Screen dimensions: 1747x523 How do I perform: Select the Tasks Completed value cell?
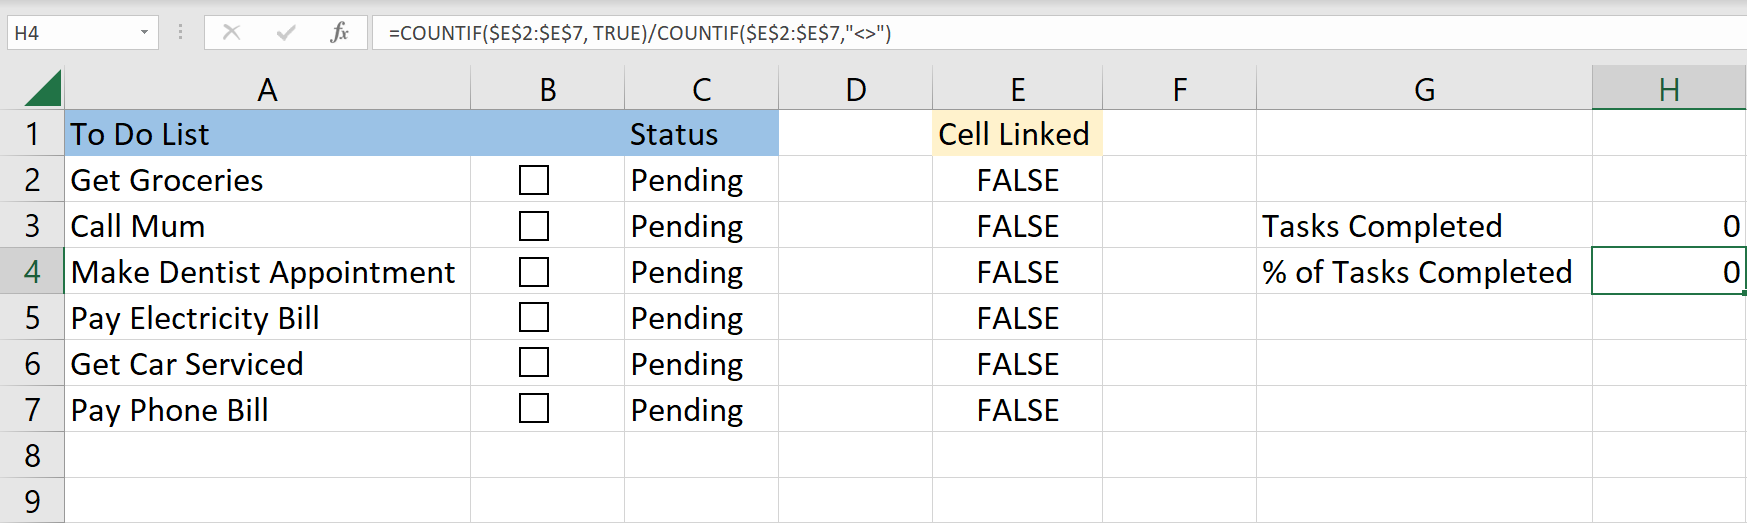(x=1668, y=226)
